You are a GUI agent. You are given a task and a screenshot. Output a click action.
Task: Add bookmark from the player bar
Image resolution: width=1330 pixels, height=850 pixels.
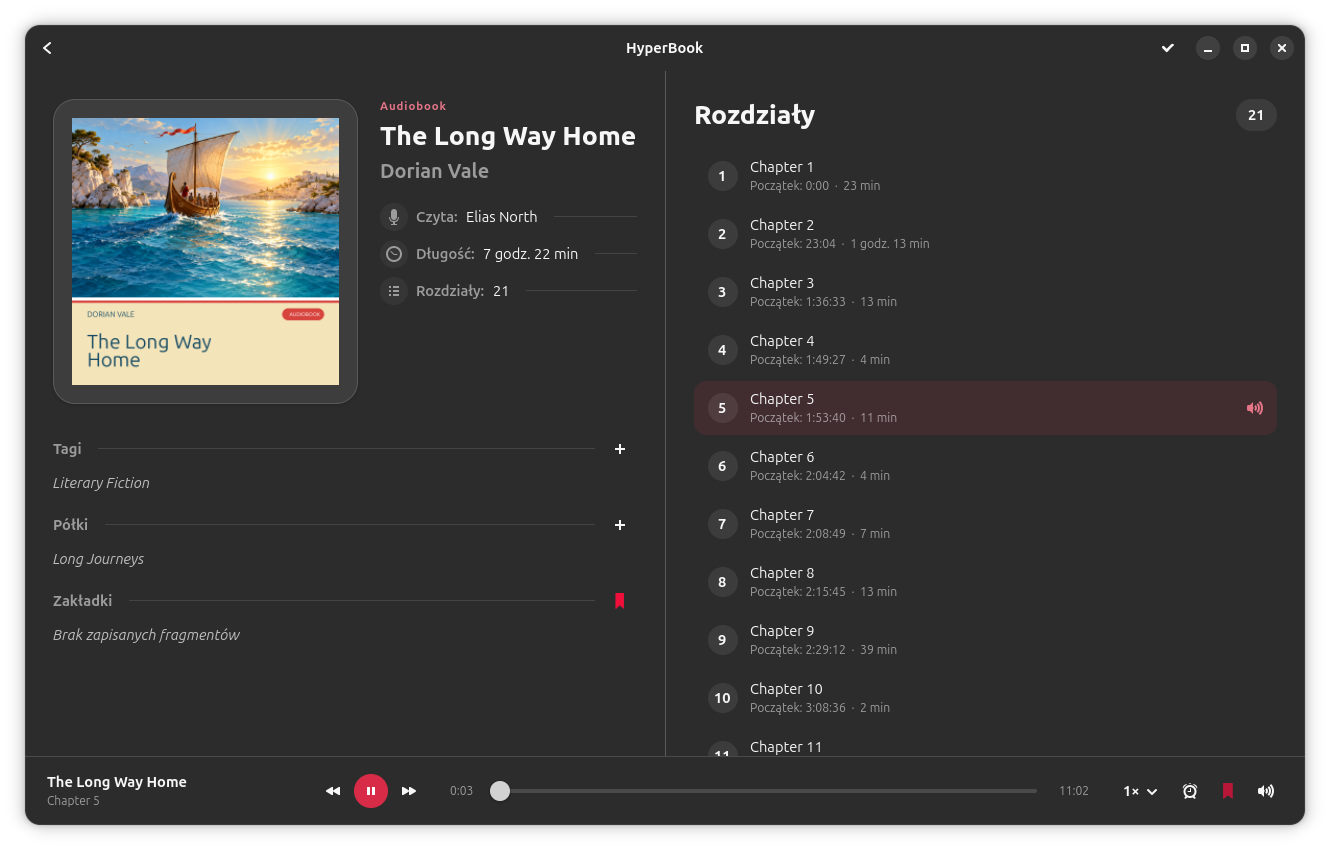click(x=1228, y=791)
